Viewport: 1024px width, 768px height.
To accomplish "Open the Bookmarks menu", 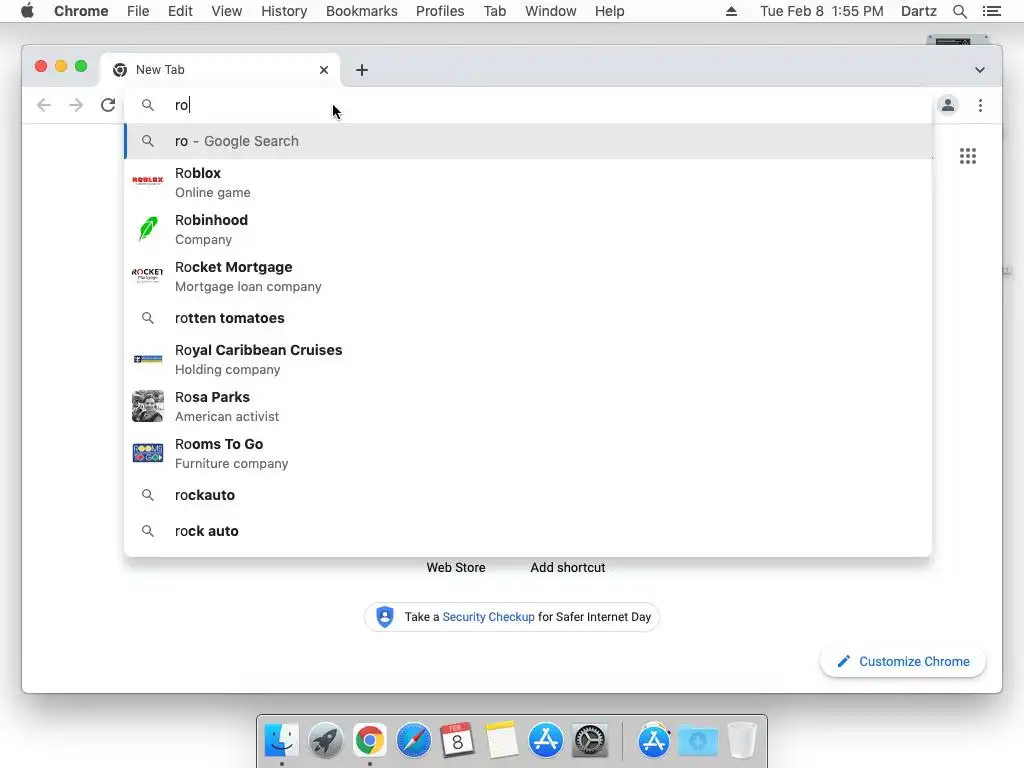I will (x=362, y=11).
